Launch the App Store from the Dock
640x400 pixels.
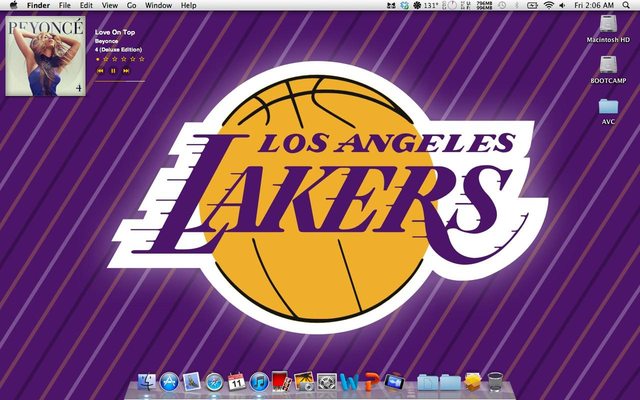[x=169, y=382]
